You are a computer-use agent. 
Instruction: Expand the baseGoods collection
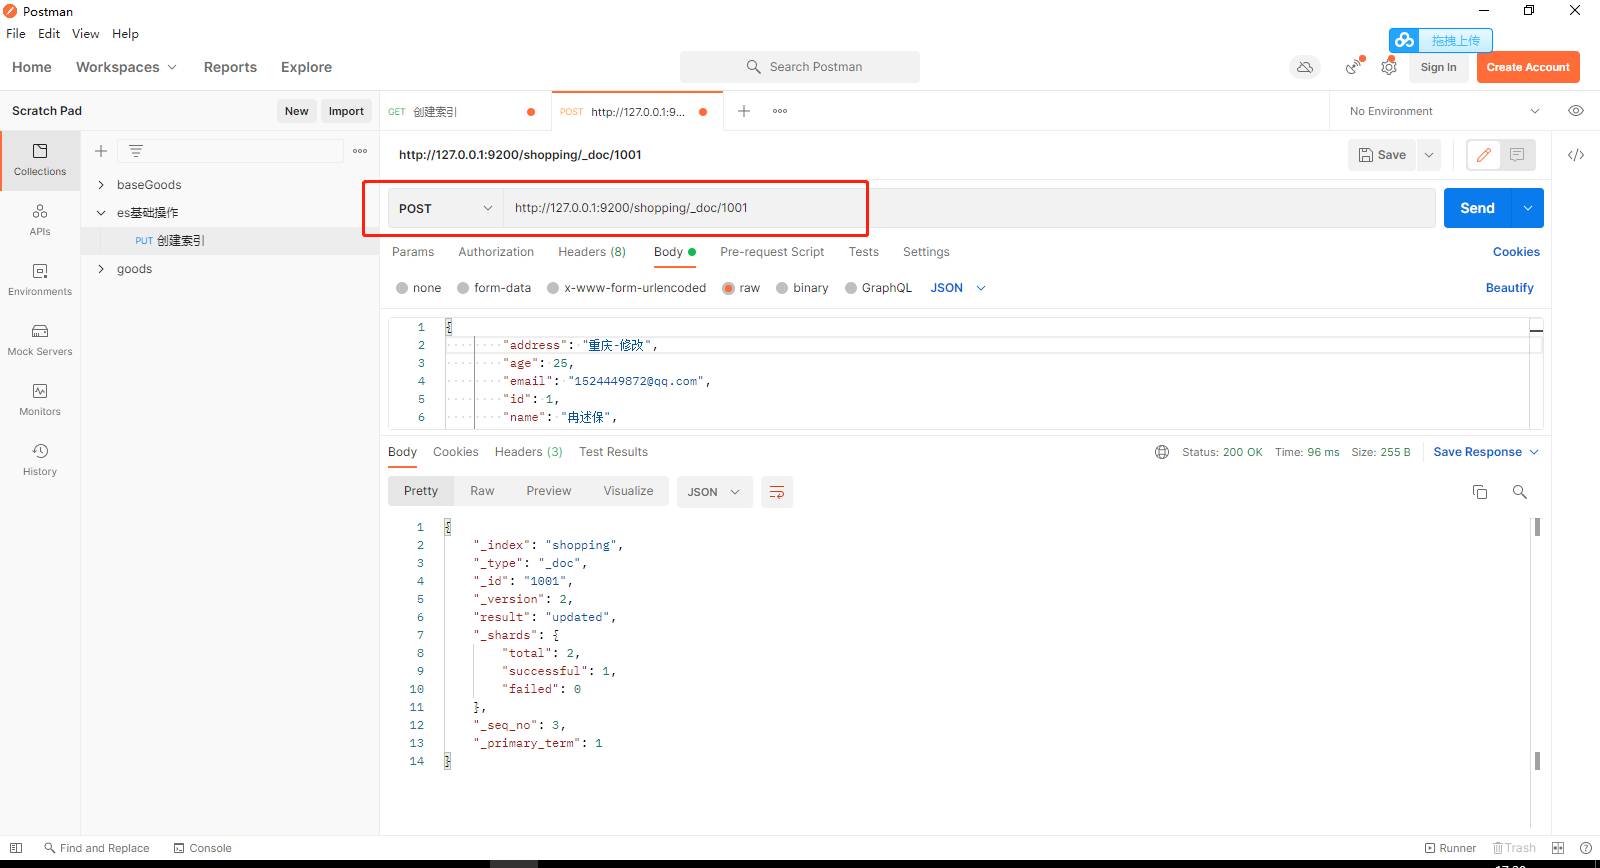click(101, 185)
